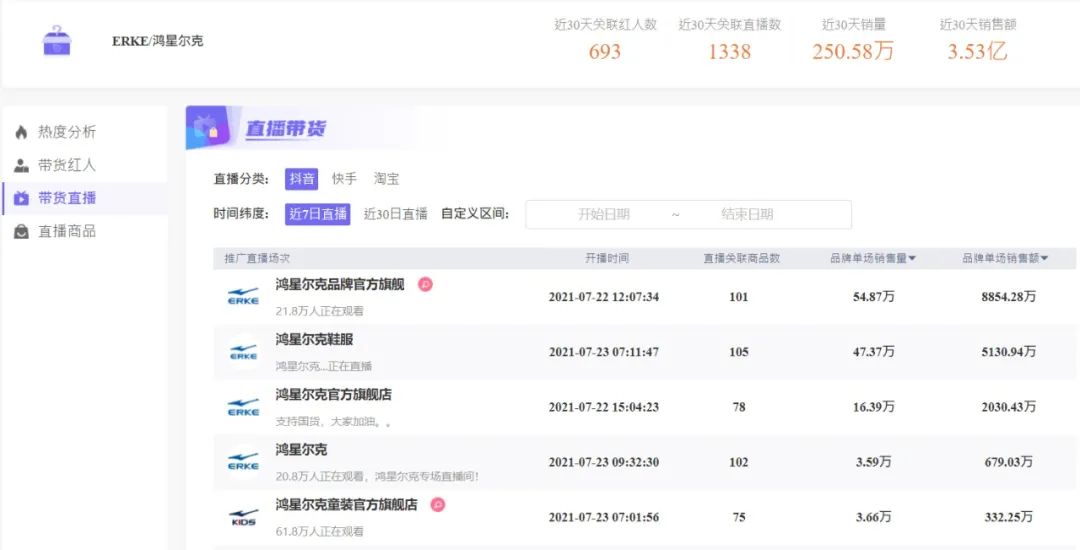Open the ERKE logo of 鸿星尔克品牌官方旗舰

(243, 297)
